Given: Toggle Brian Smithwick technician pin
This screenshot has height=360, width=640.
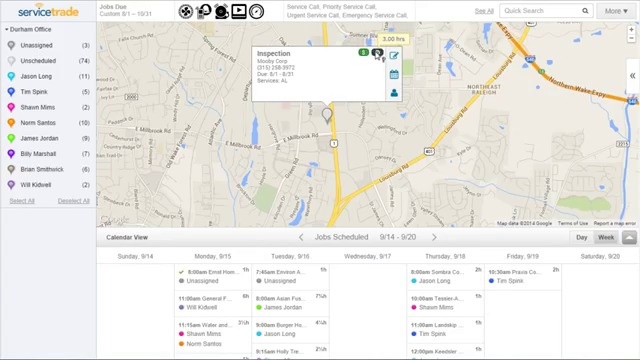Looking at the screenshot, I should coord(11,169).
